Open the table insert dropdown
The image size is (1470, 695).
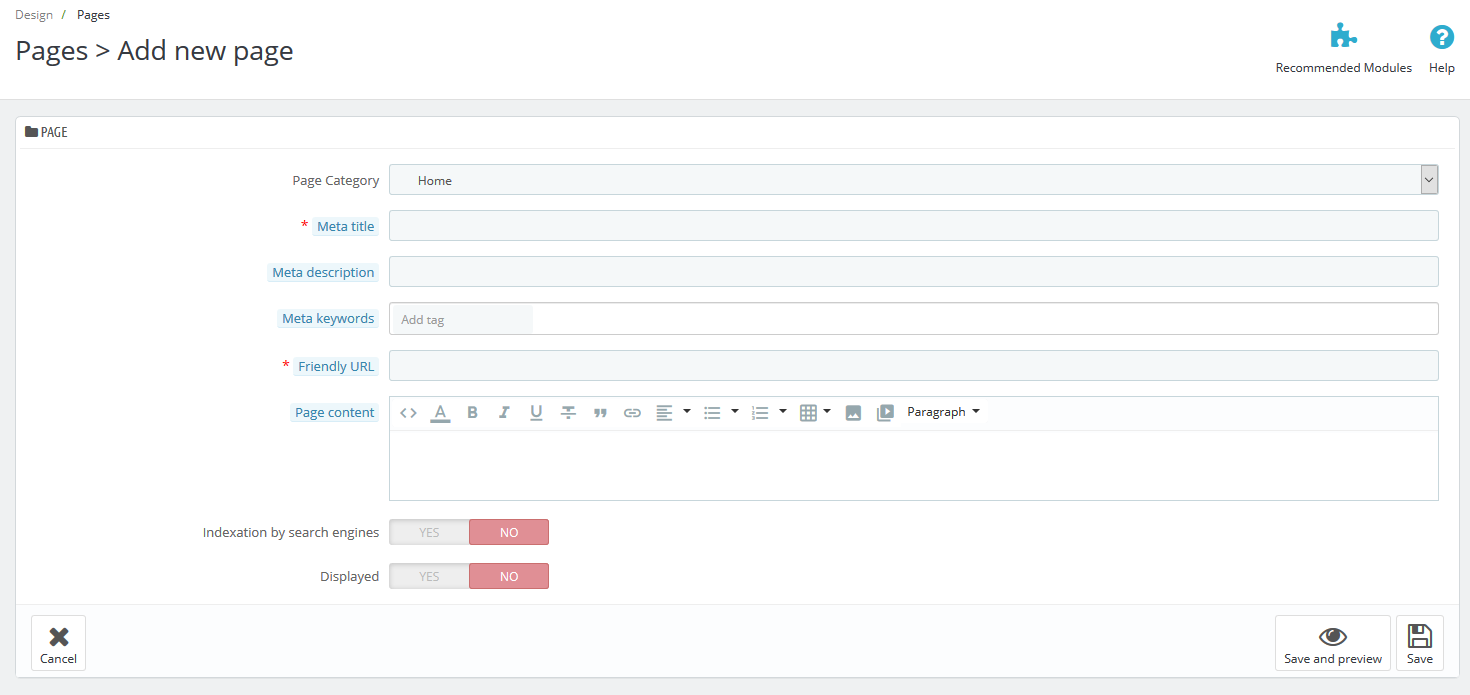point(815,413)
